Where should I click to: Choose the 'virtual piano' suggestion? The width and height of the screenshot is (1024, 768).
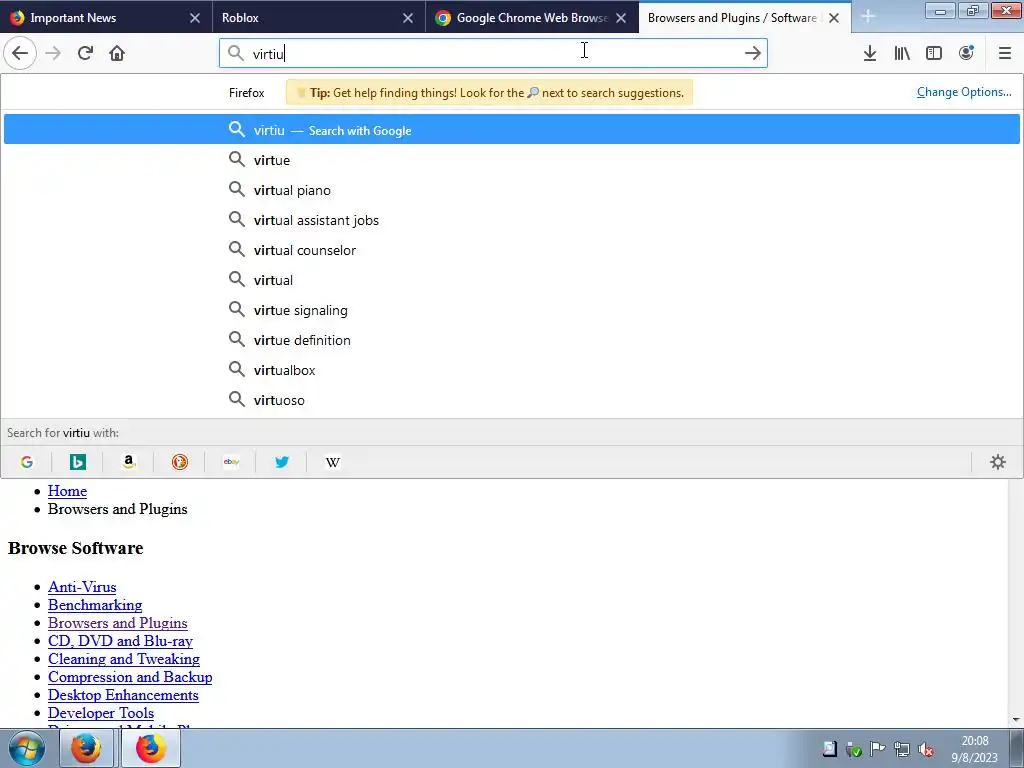coord(511,190)
